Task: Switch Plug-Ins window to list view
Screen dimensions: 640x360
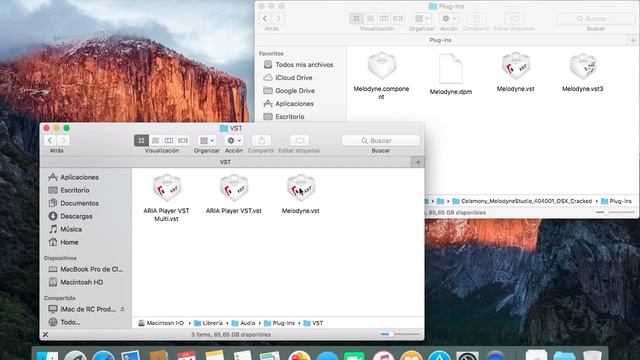Action: click(x=370, y=18)
